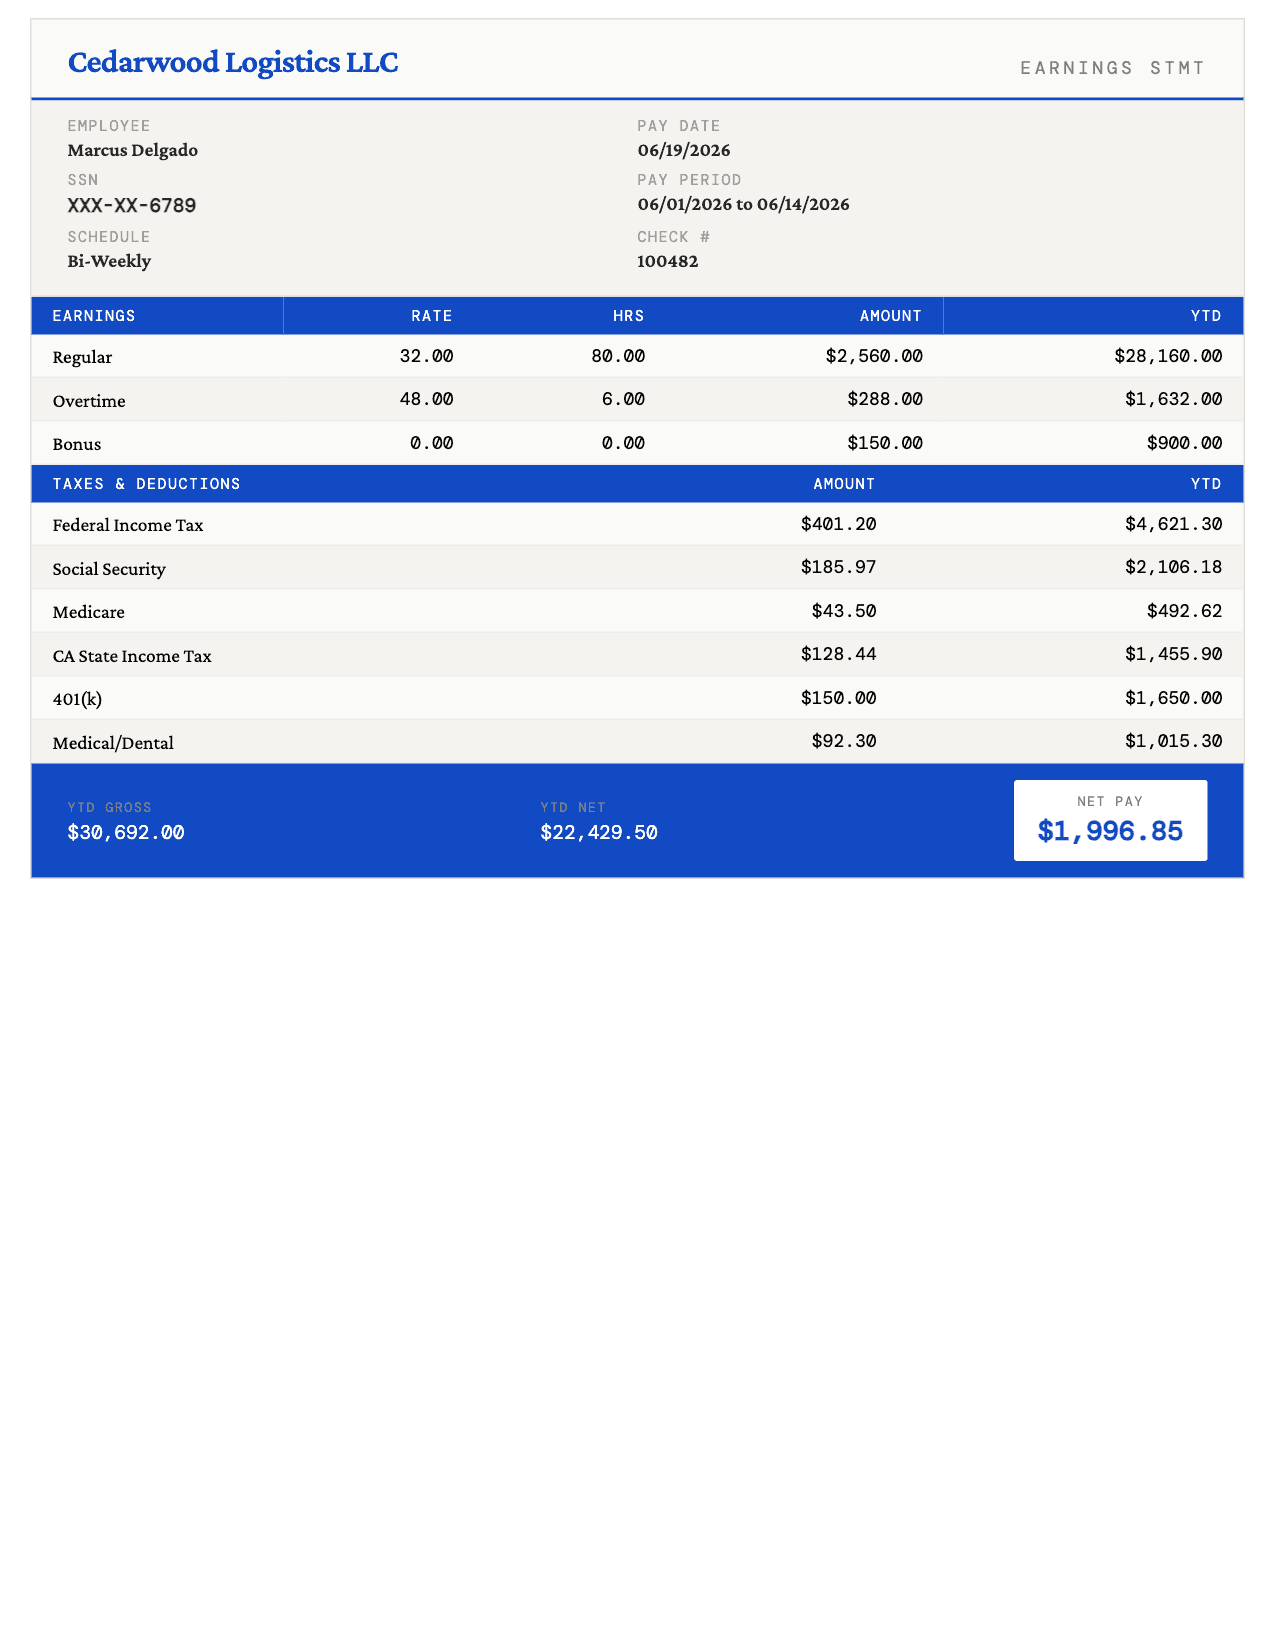Click Bonus amount $150.00

pos(885,443)
